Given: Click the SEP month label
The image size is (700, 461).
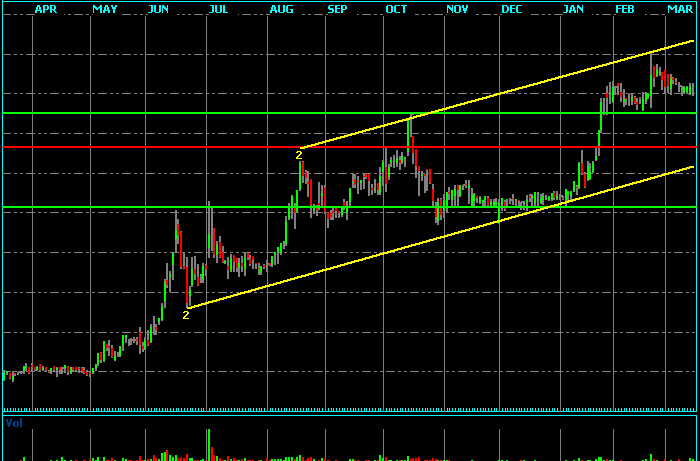Looking at the screenshot, I should (x=337, y=9).
